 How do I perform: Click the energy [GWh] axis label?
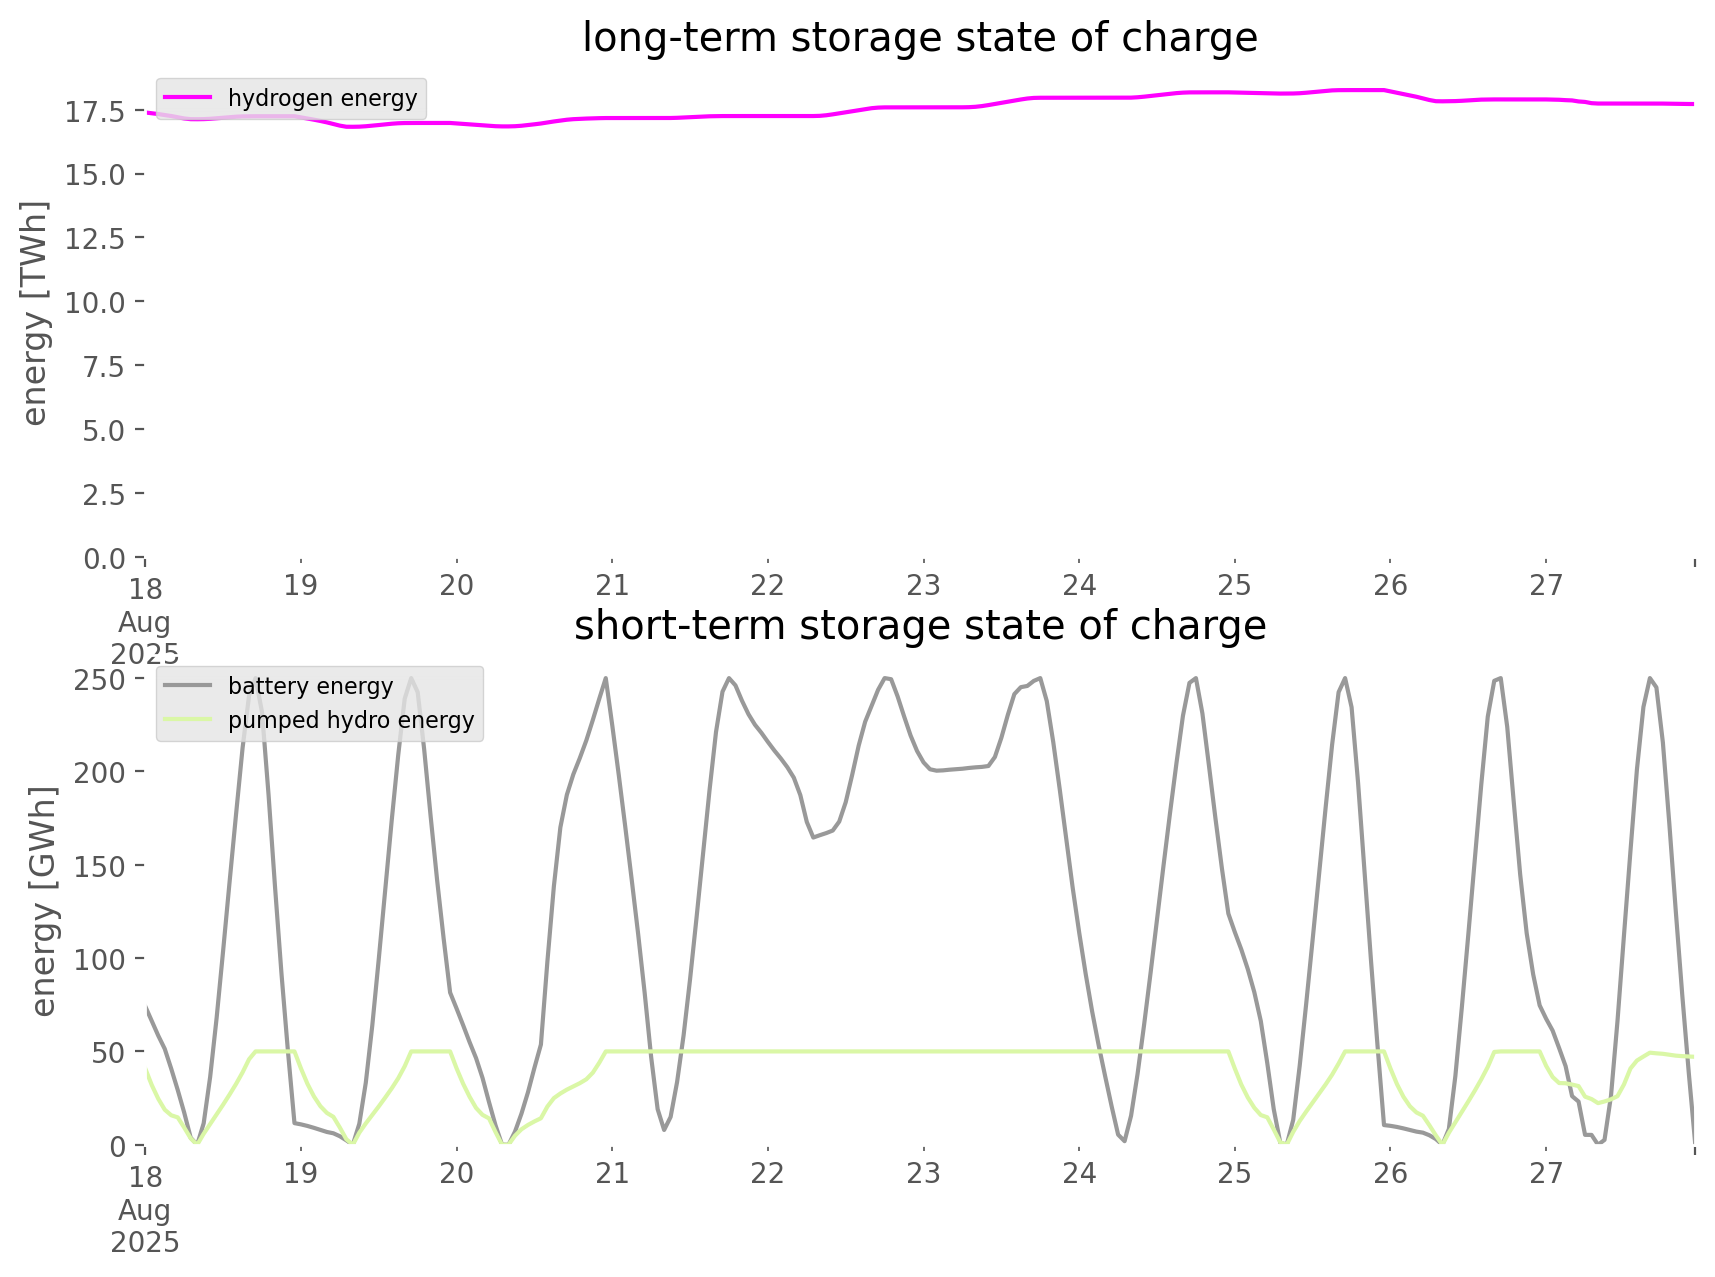[43, 901]
